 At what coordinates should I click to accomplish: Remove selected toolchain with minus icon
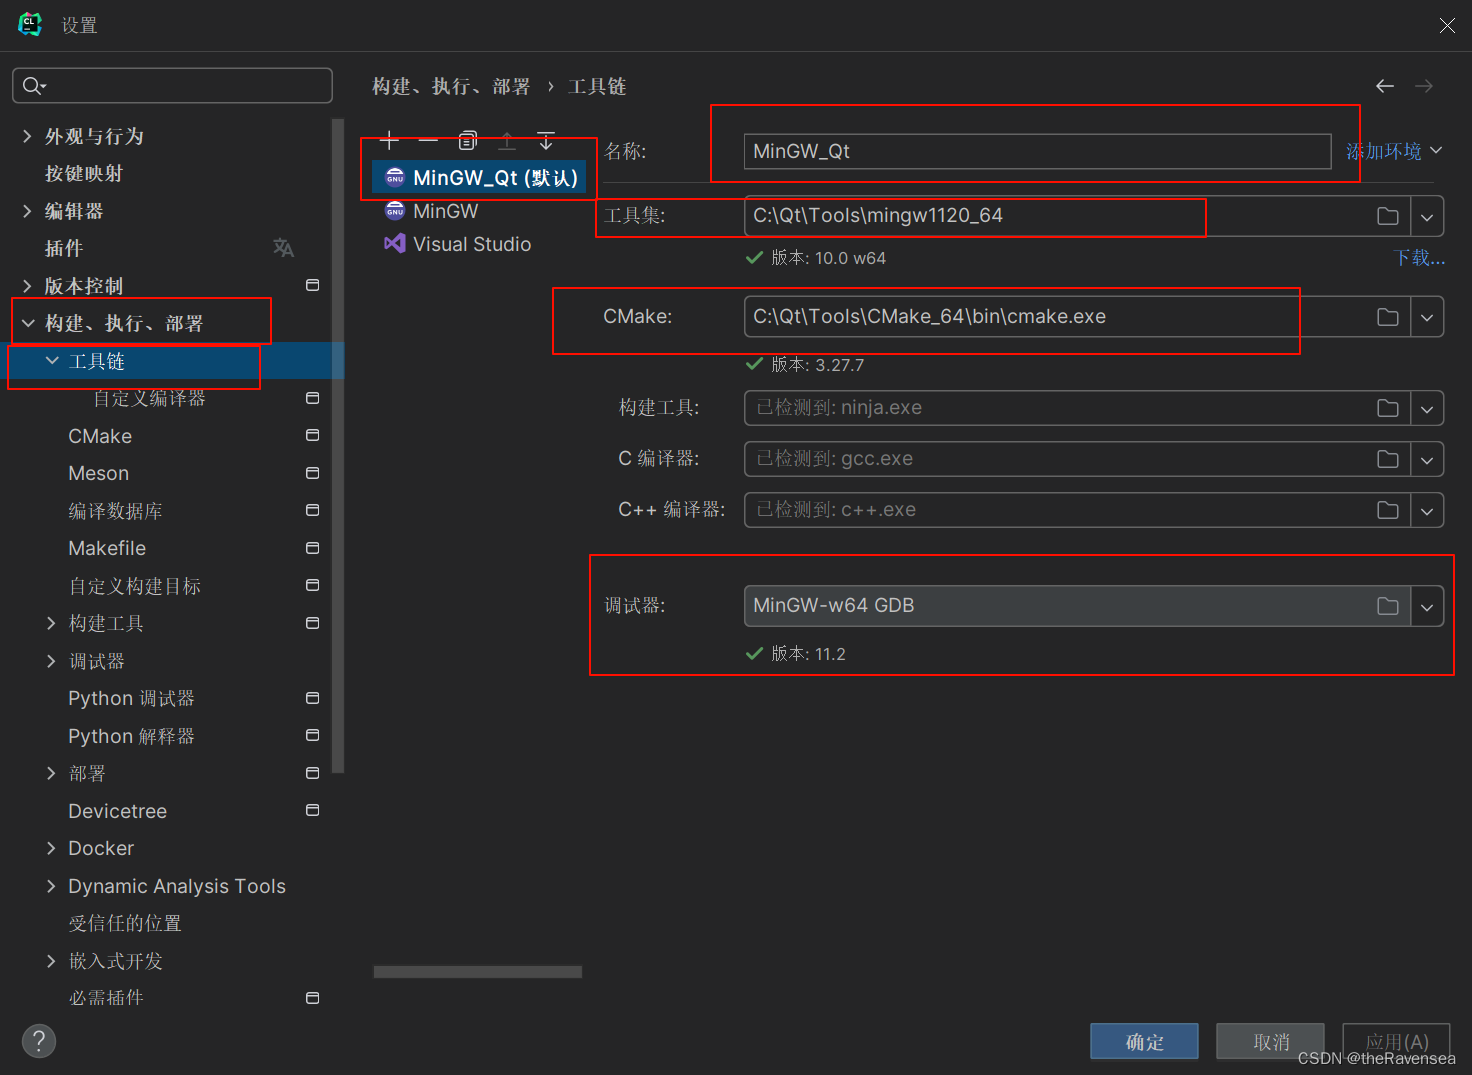tap(428, 141)
